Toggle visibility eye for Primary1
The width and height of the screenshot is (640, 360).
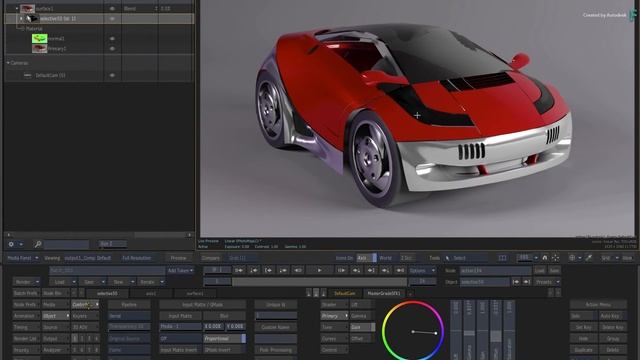(x=112, y=49)
